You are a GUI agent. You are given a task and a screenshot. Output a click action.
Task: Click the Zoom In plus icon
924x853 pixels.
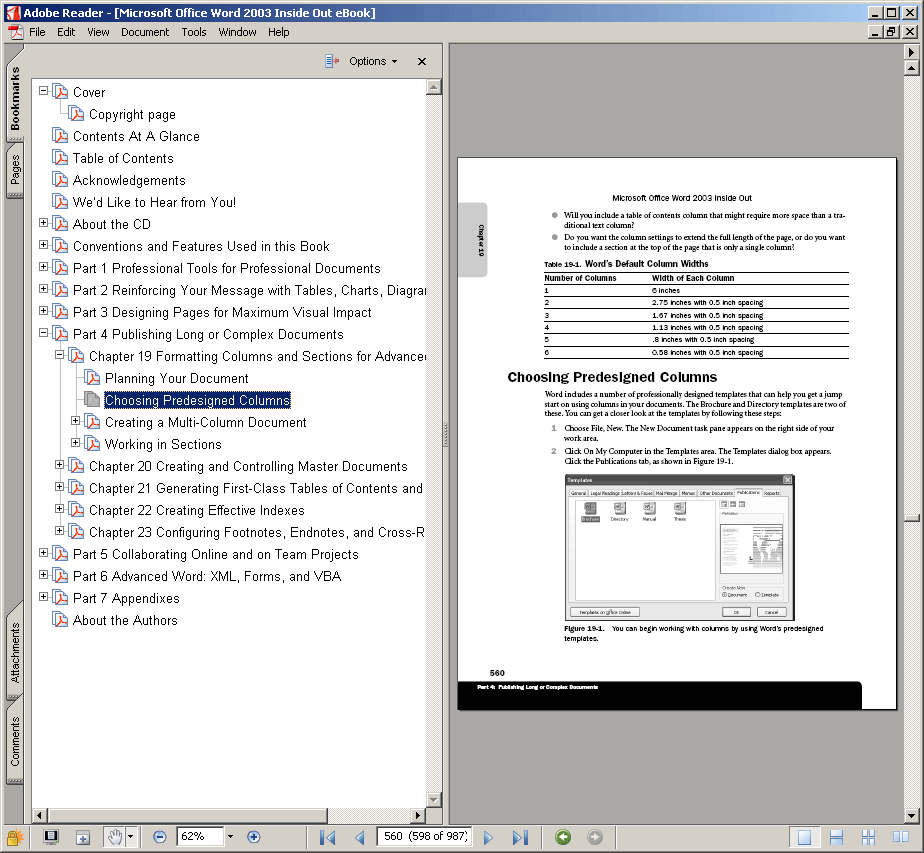coord(253,837)
